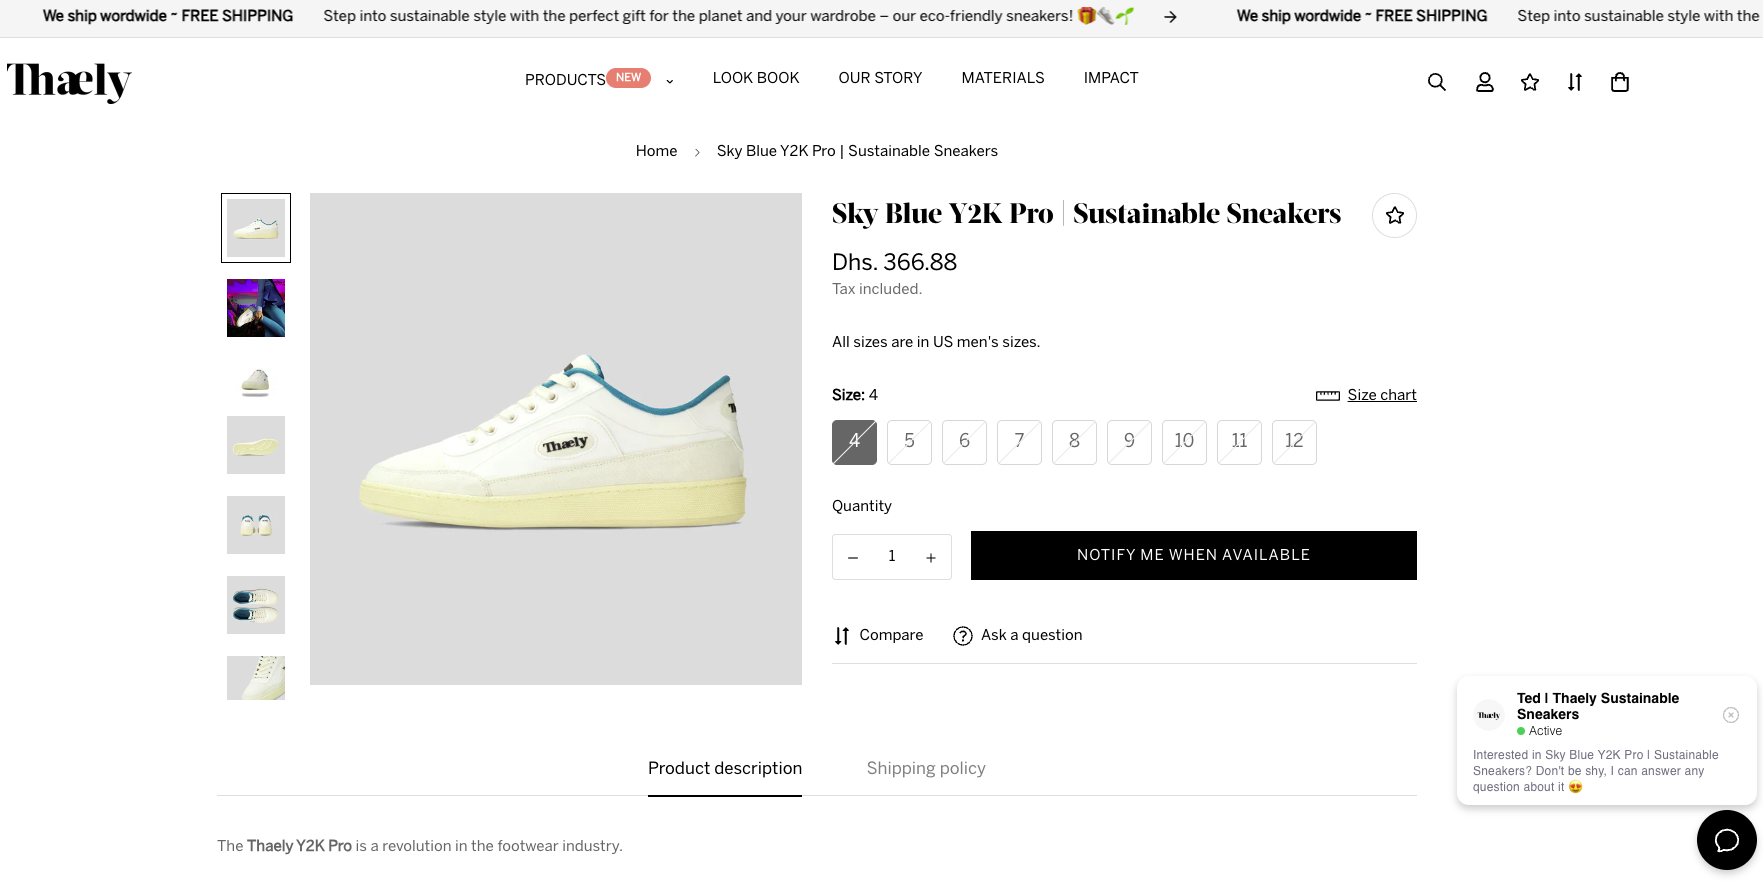This screenshot has height=888, width=1763.
Task: Click the announcement bar arrow for next message
Action: click(x=1168, y=16)
